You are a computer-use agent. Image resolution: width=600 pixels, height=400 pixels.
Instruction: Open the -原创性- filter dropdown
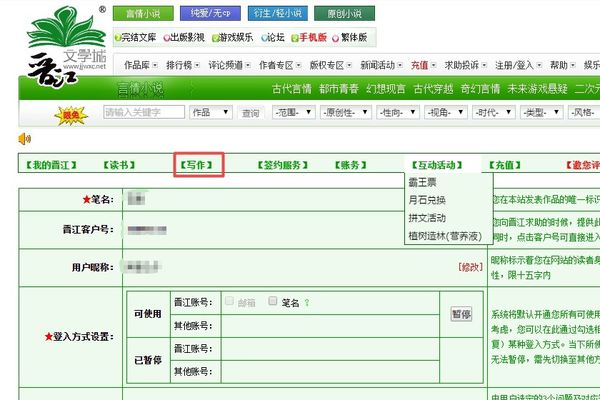346,113
